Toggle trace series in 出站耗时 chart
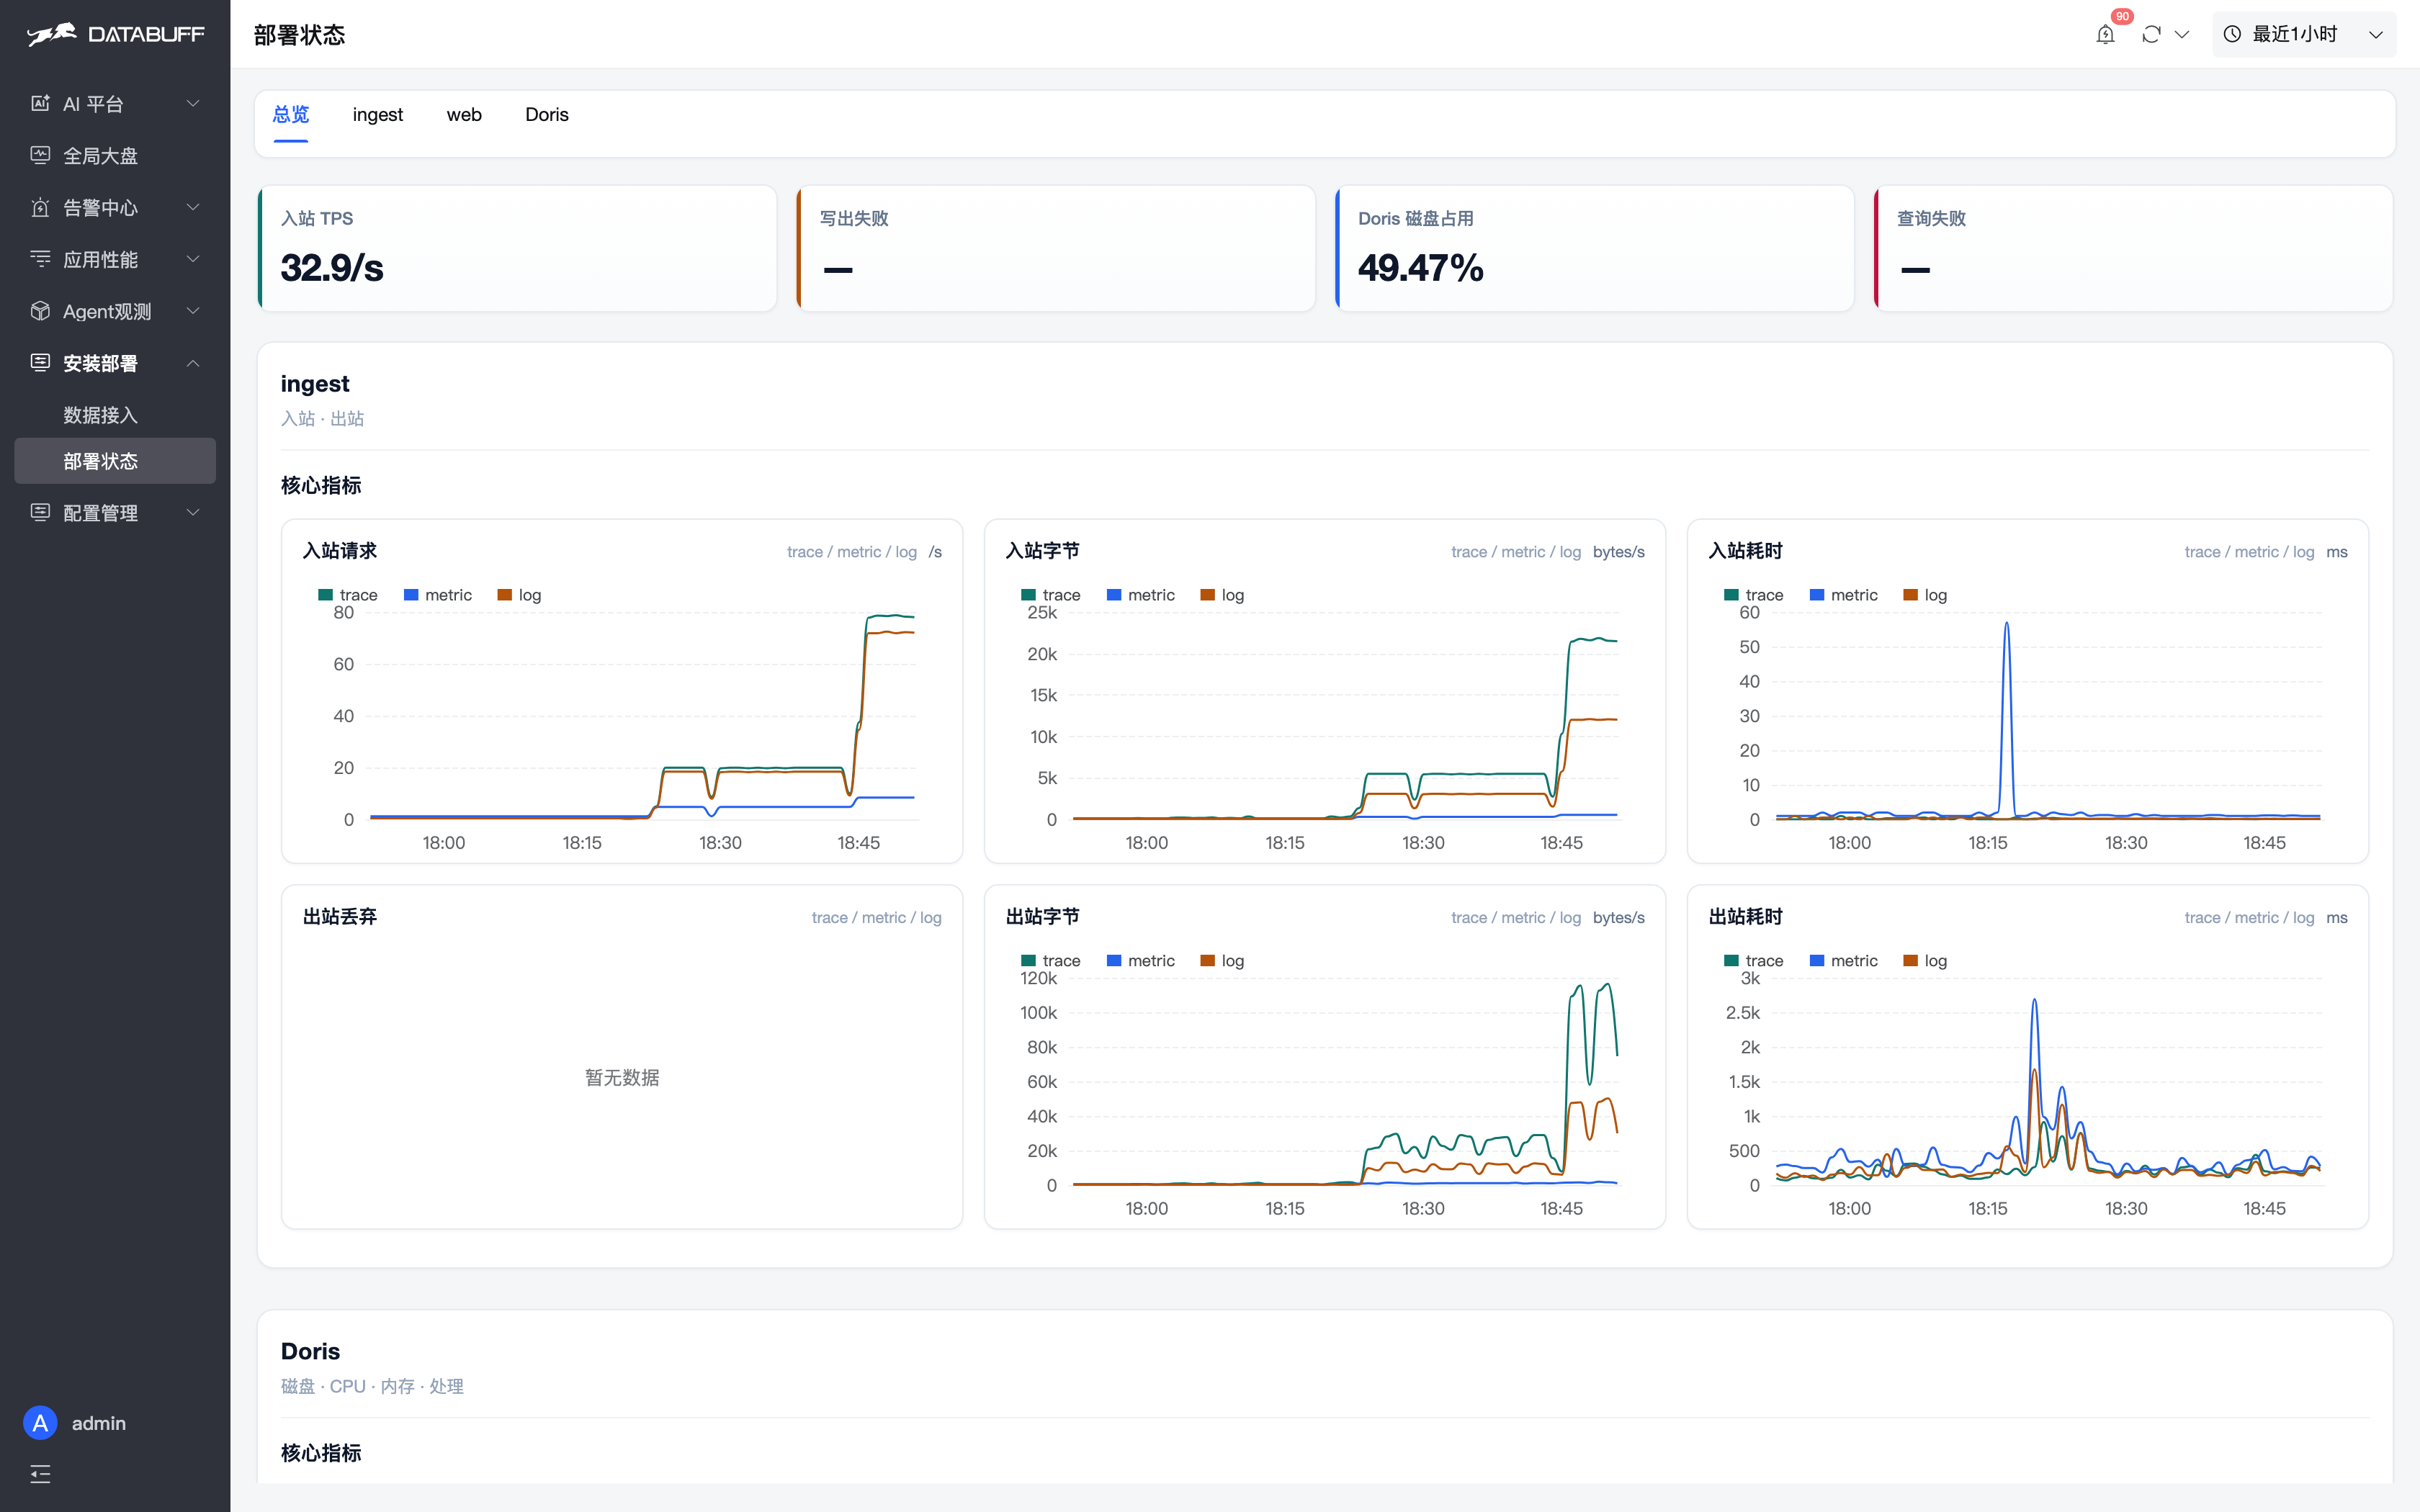Screen dimensions: 2420x1512 pyautogui.click(x=1754, y=961)
